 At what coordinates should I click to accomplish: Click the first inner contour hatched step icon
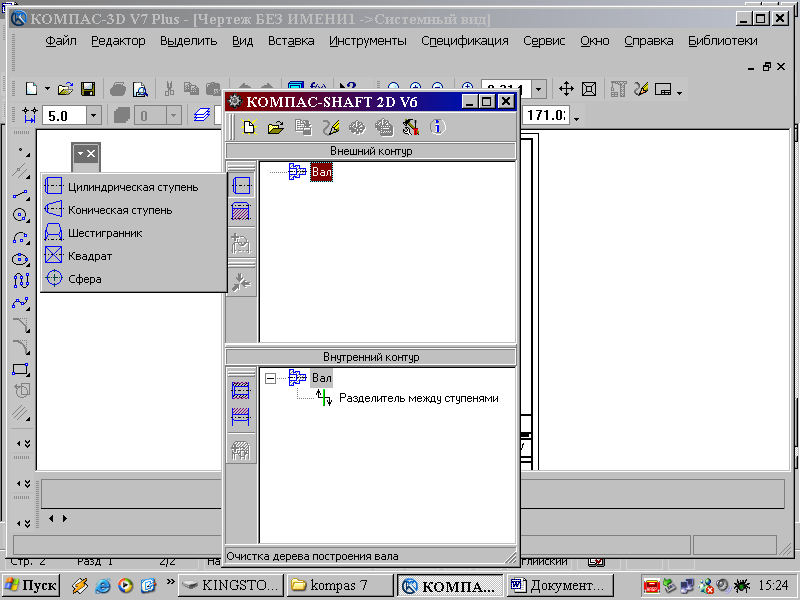click(240, 390)
